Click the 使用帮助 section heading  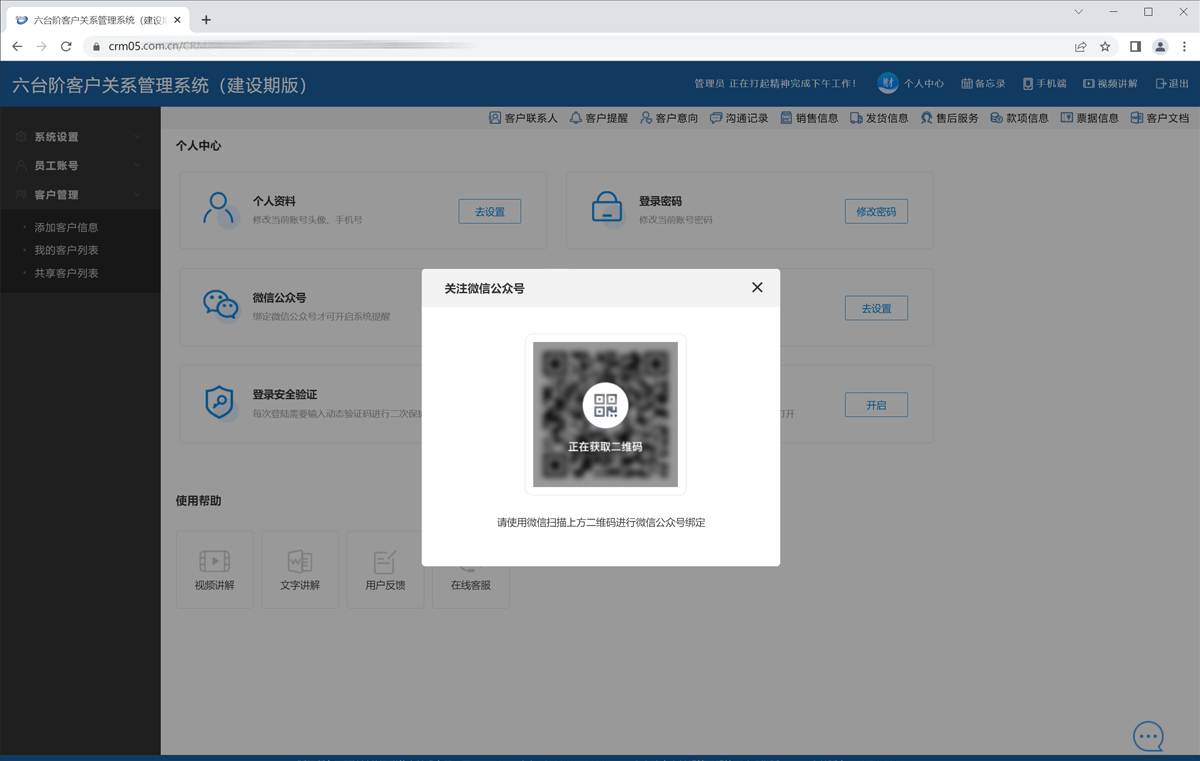[198, 501]
